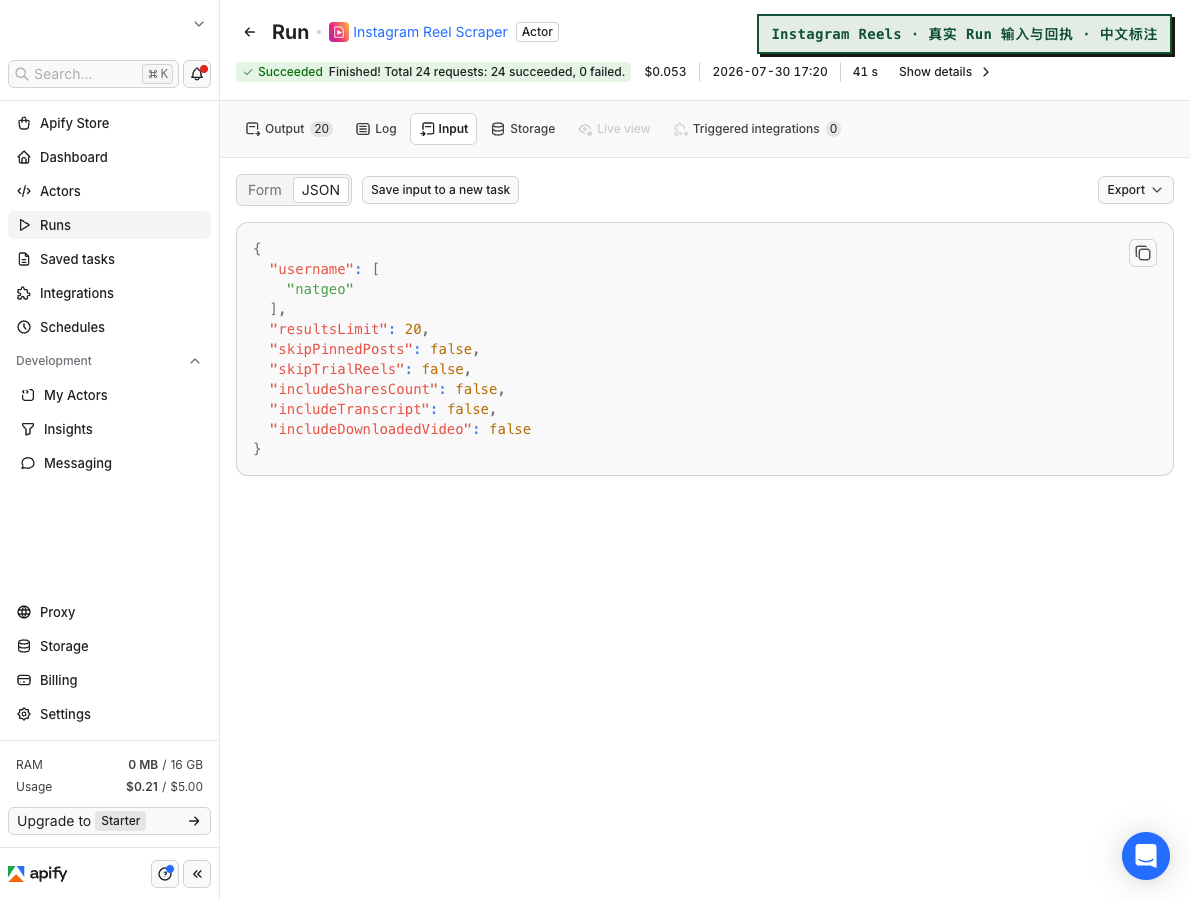
Task: Select the JSON input view
Action: tap(321, 190)
